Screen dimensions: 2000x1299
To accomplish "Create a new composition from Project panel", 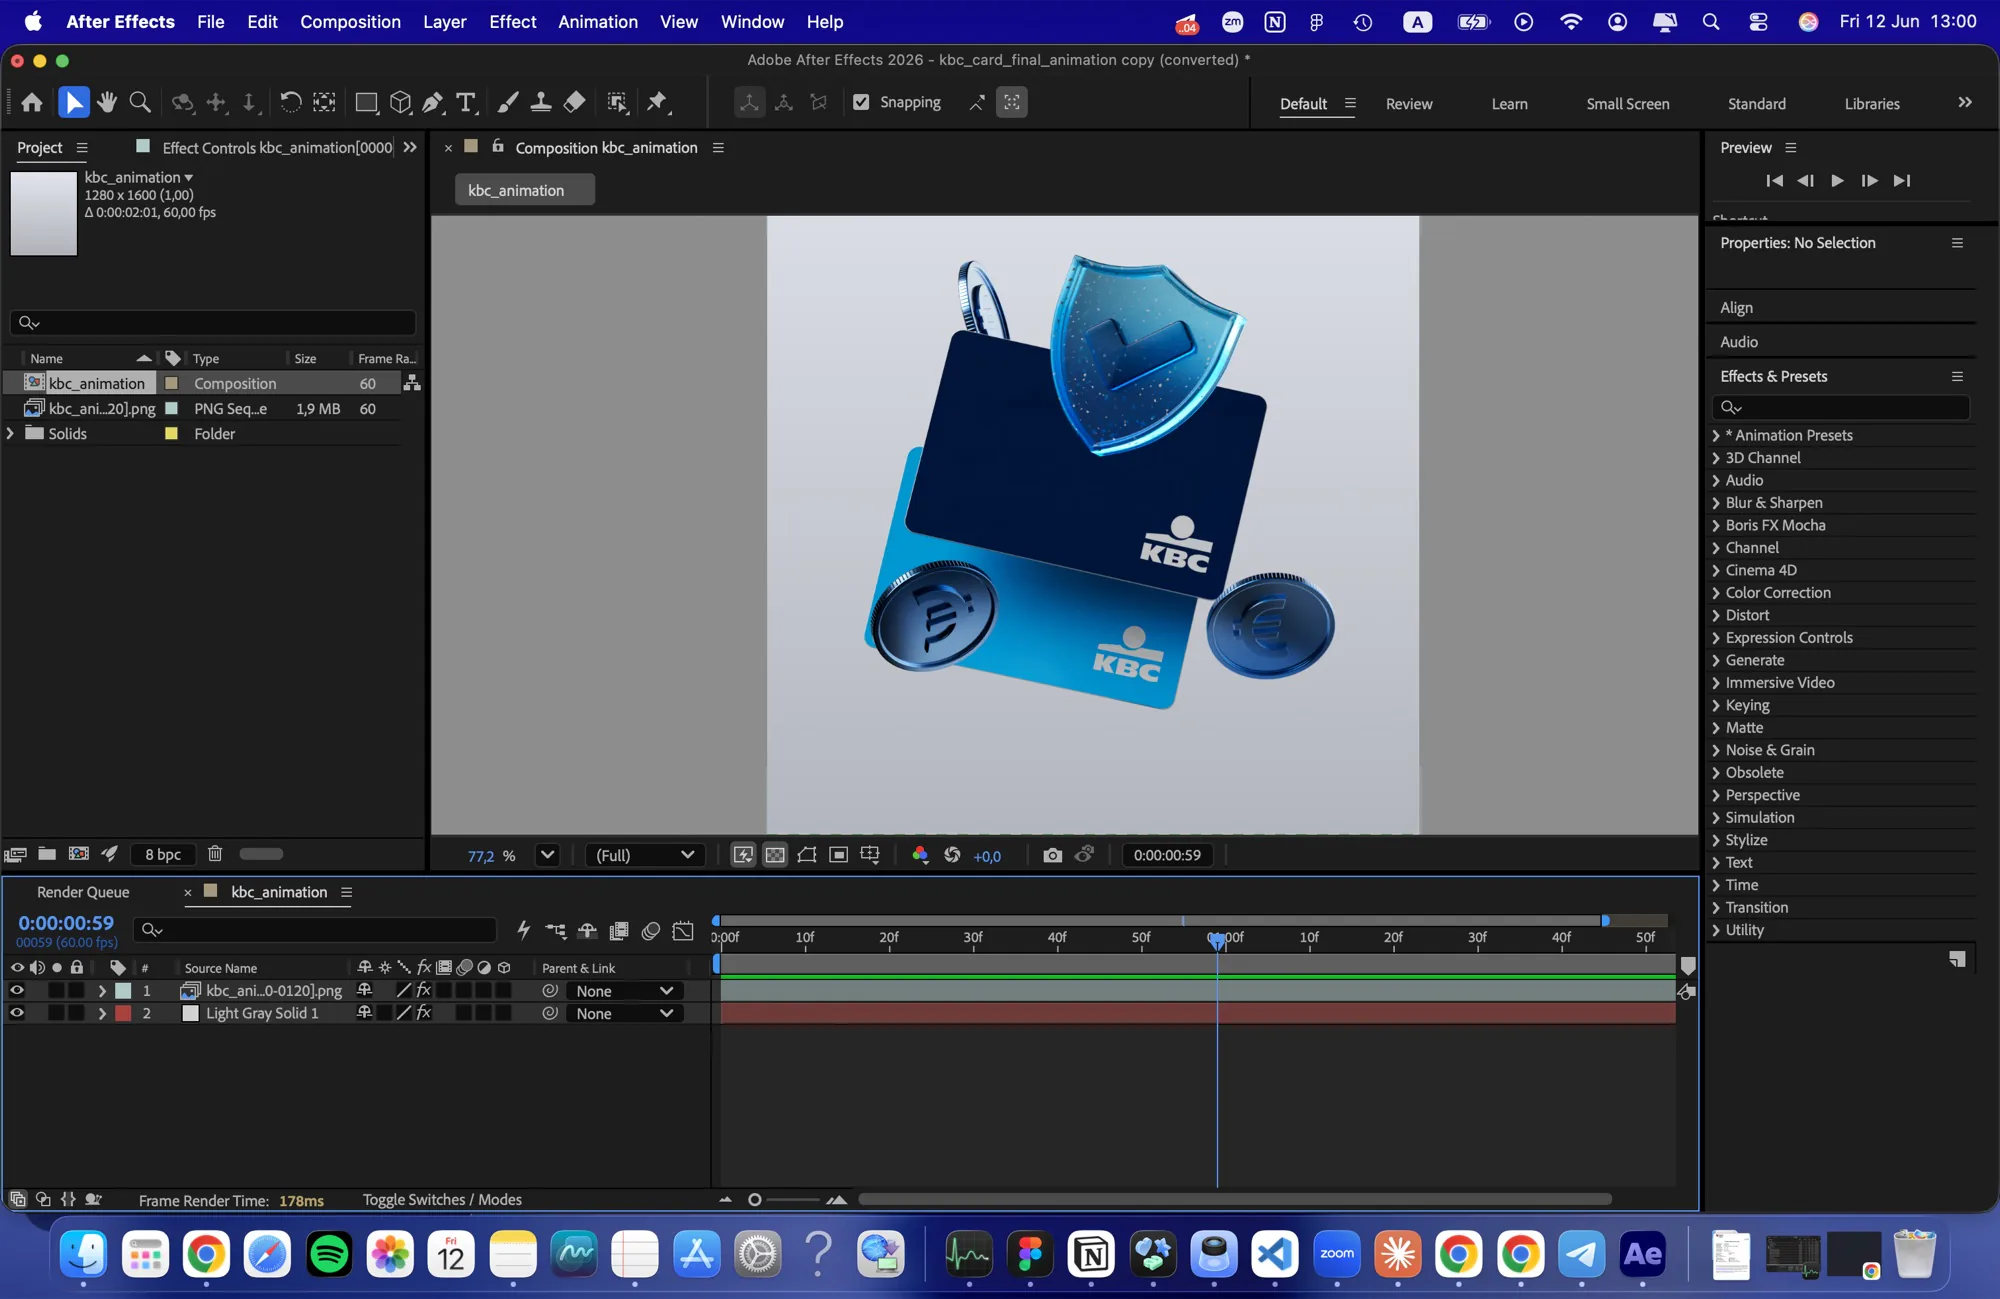I will (x=79, y=854).
